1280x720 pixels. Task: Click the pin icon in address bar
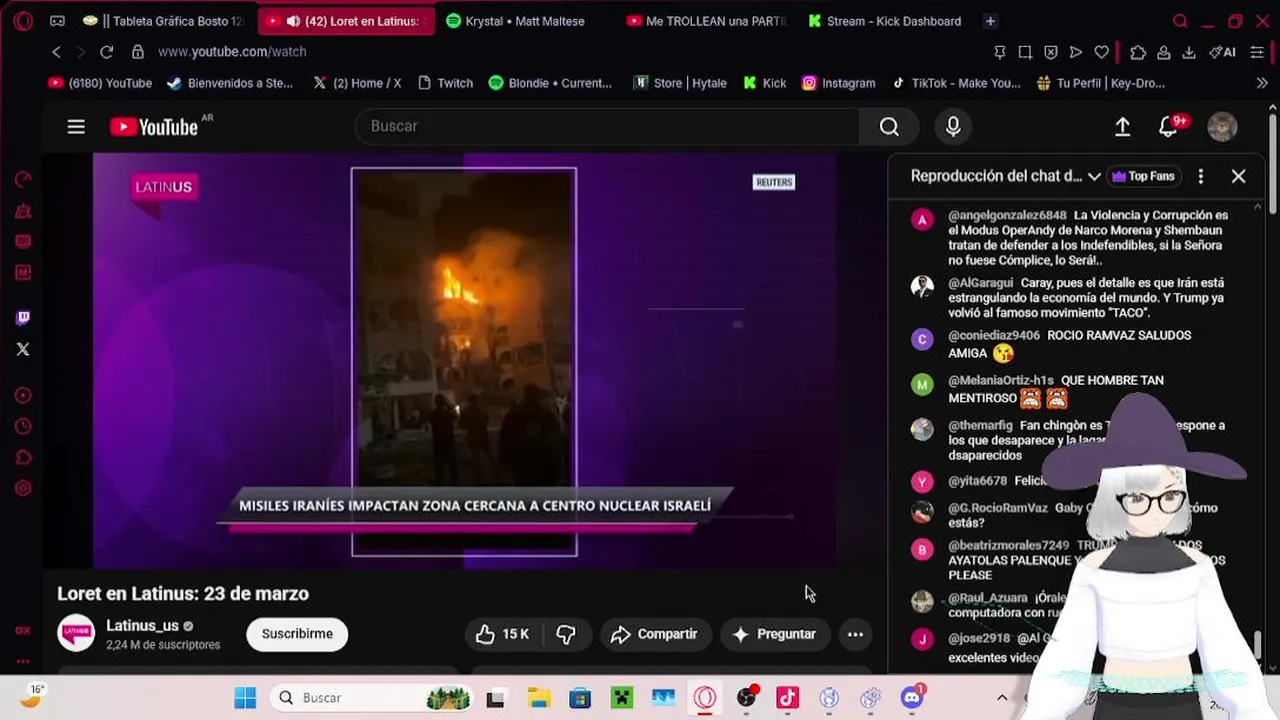point(1000,52)
